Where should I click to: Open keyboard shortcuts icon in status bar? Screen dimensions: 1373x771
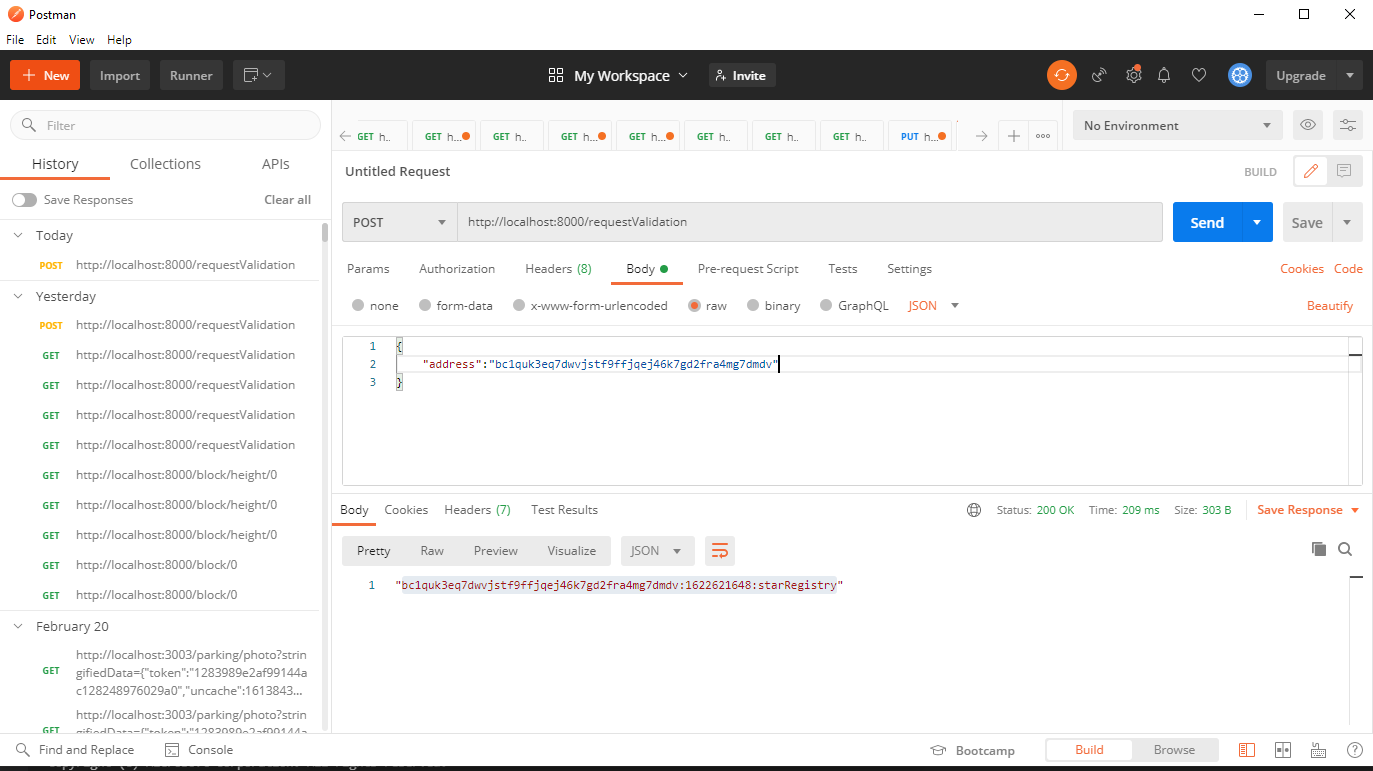[x=1319, y=750]
